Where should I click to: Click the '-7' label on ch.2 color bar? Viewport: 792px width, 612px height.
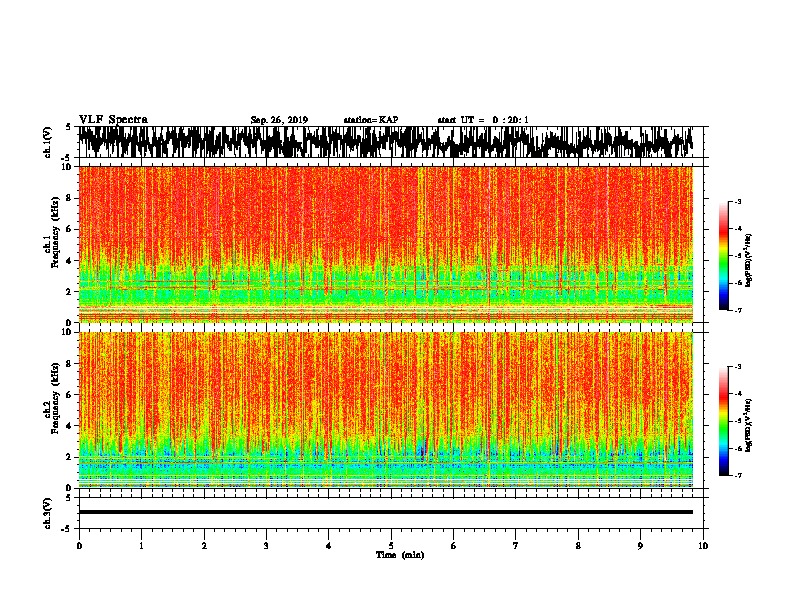click(737, 476)
